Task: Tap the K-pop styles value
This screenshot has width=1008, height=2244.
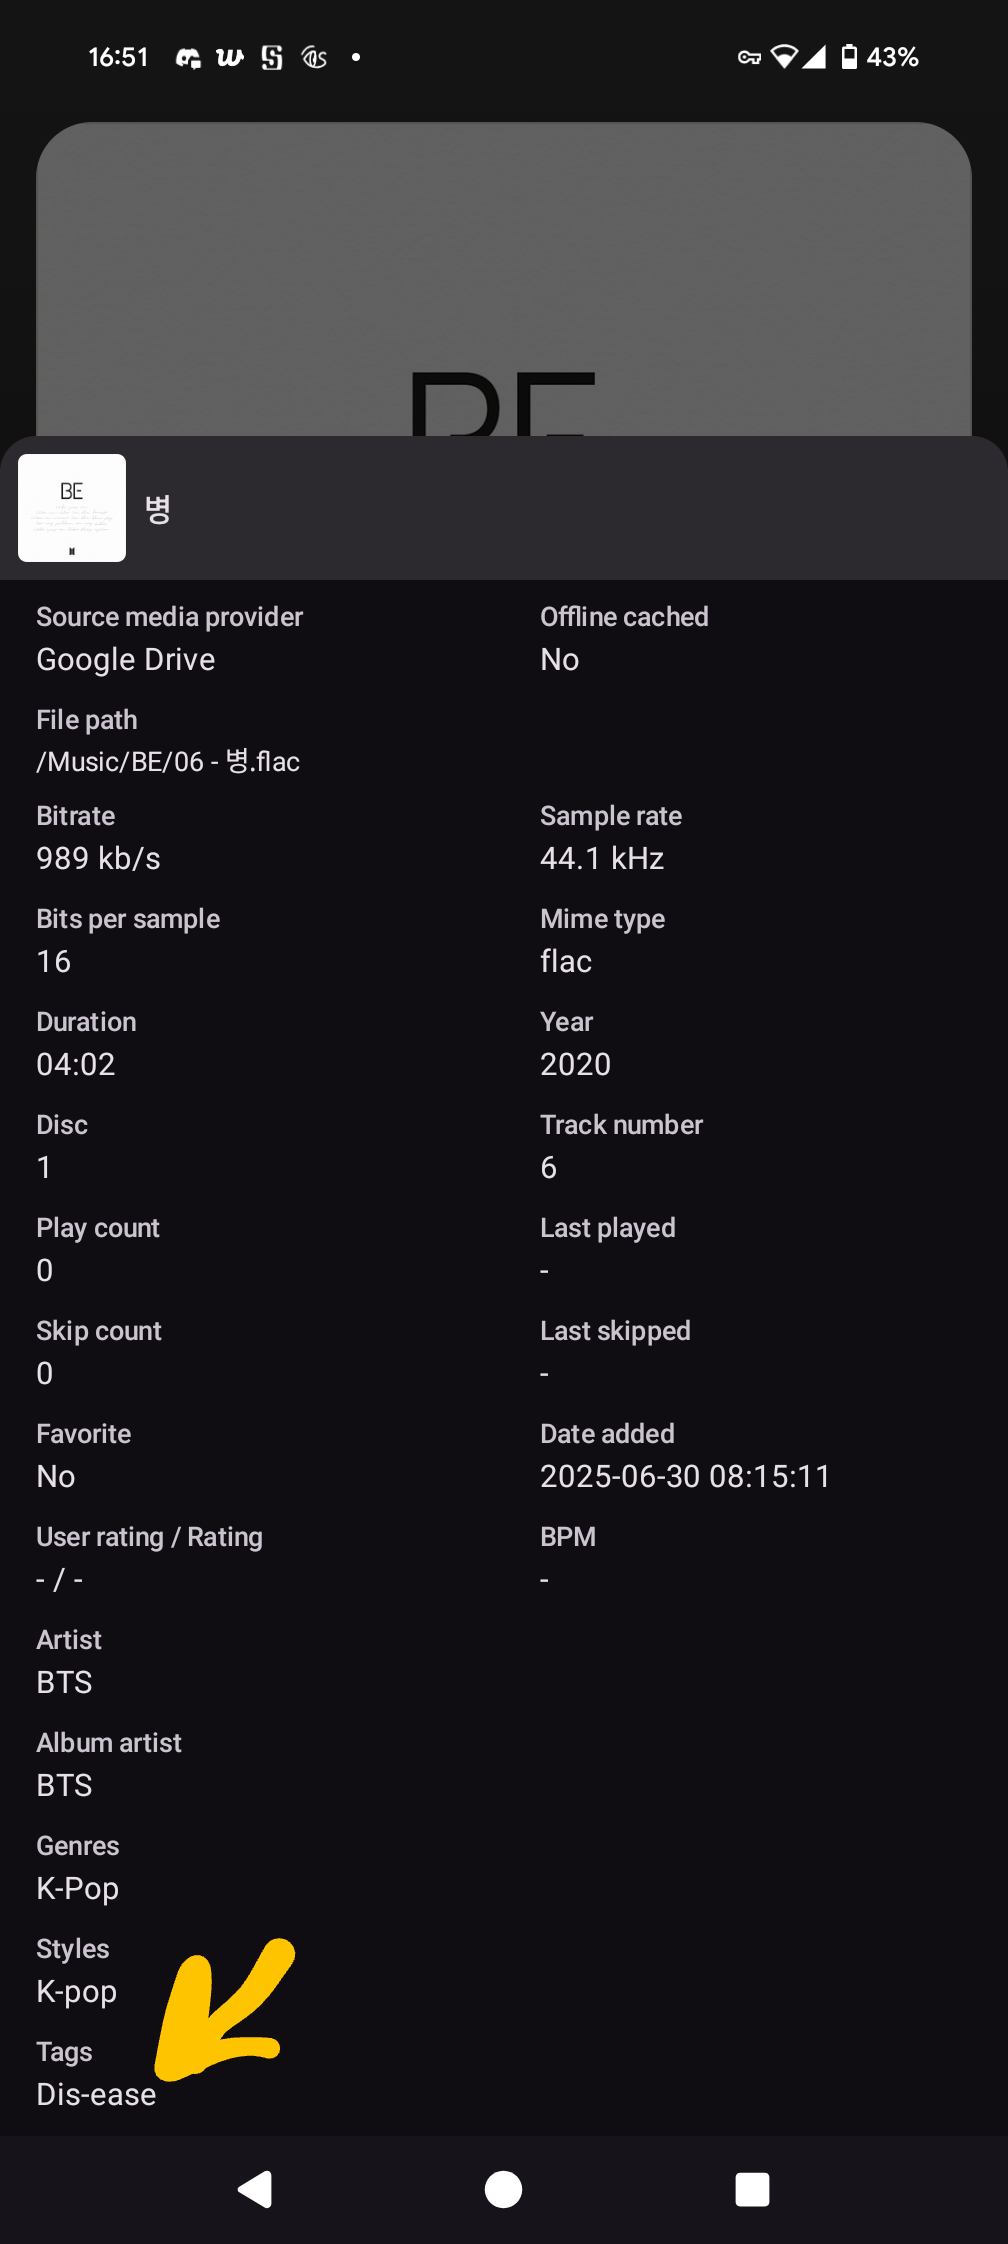Action: pos(77,1991)
